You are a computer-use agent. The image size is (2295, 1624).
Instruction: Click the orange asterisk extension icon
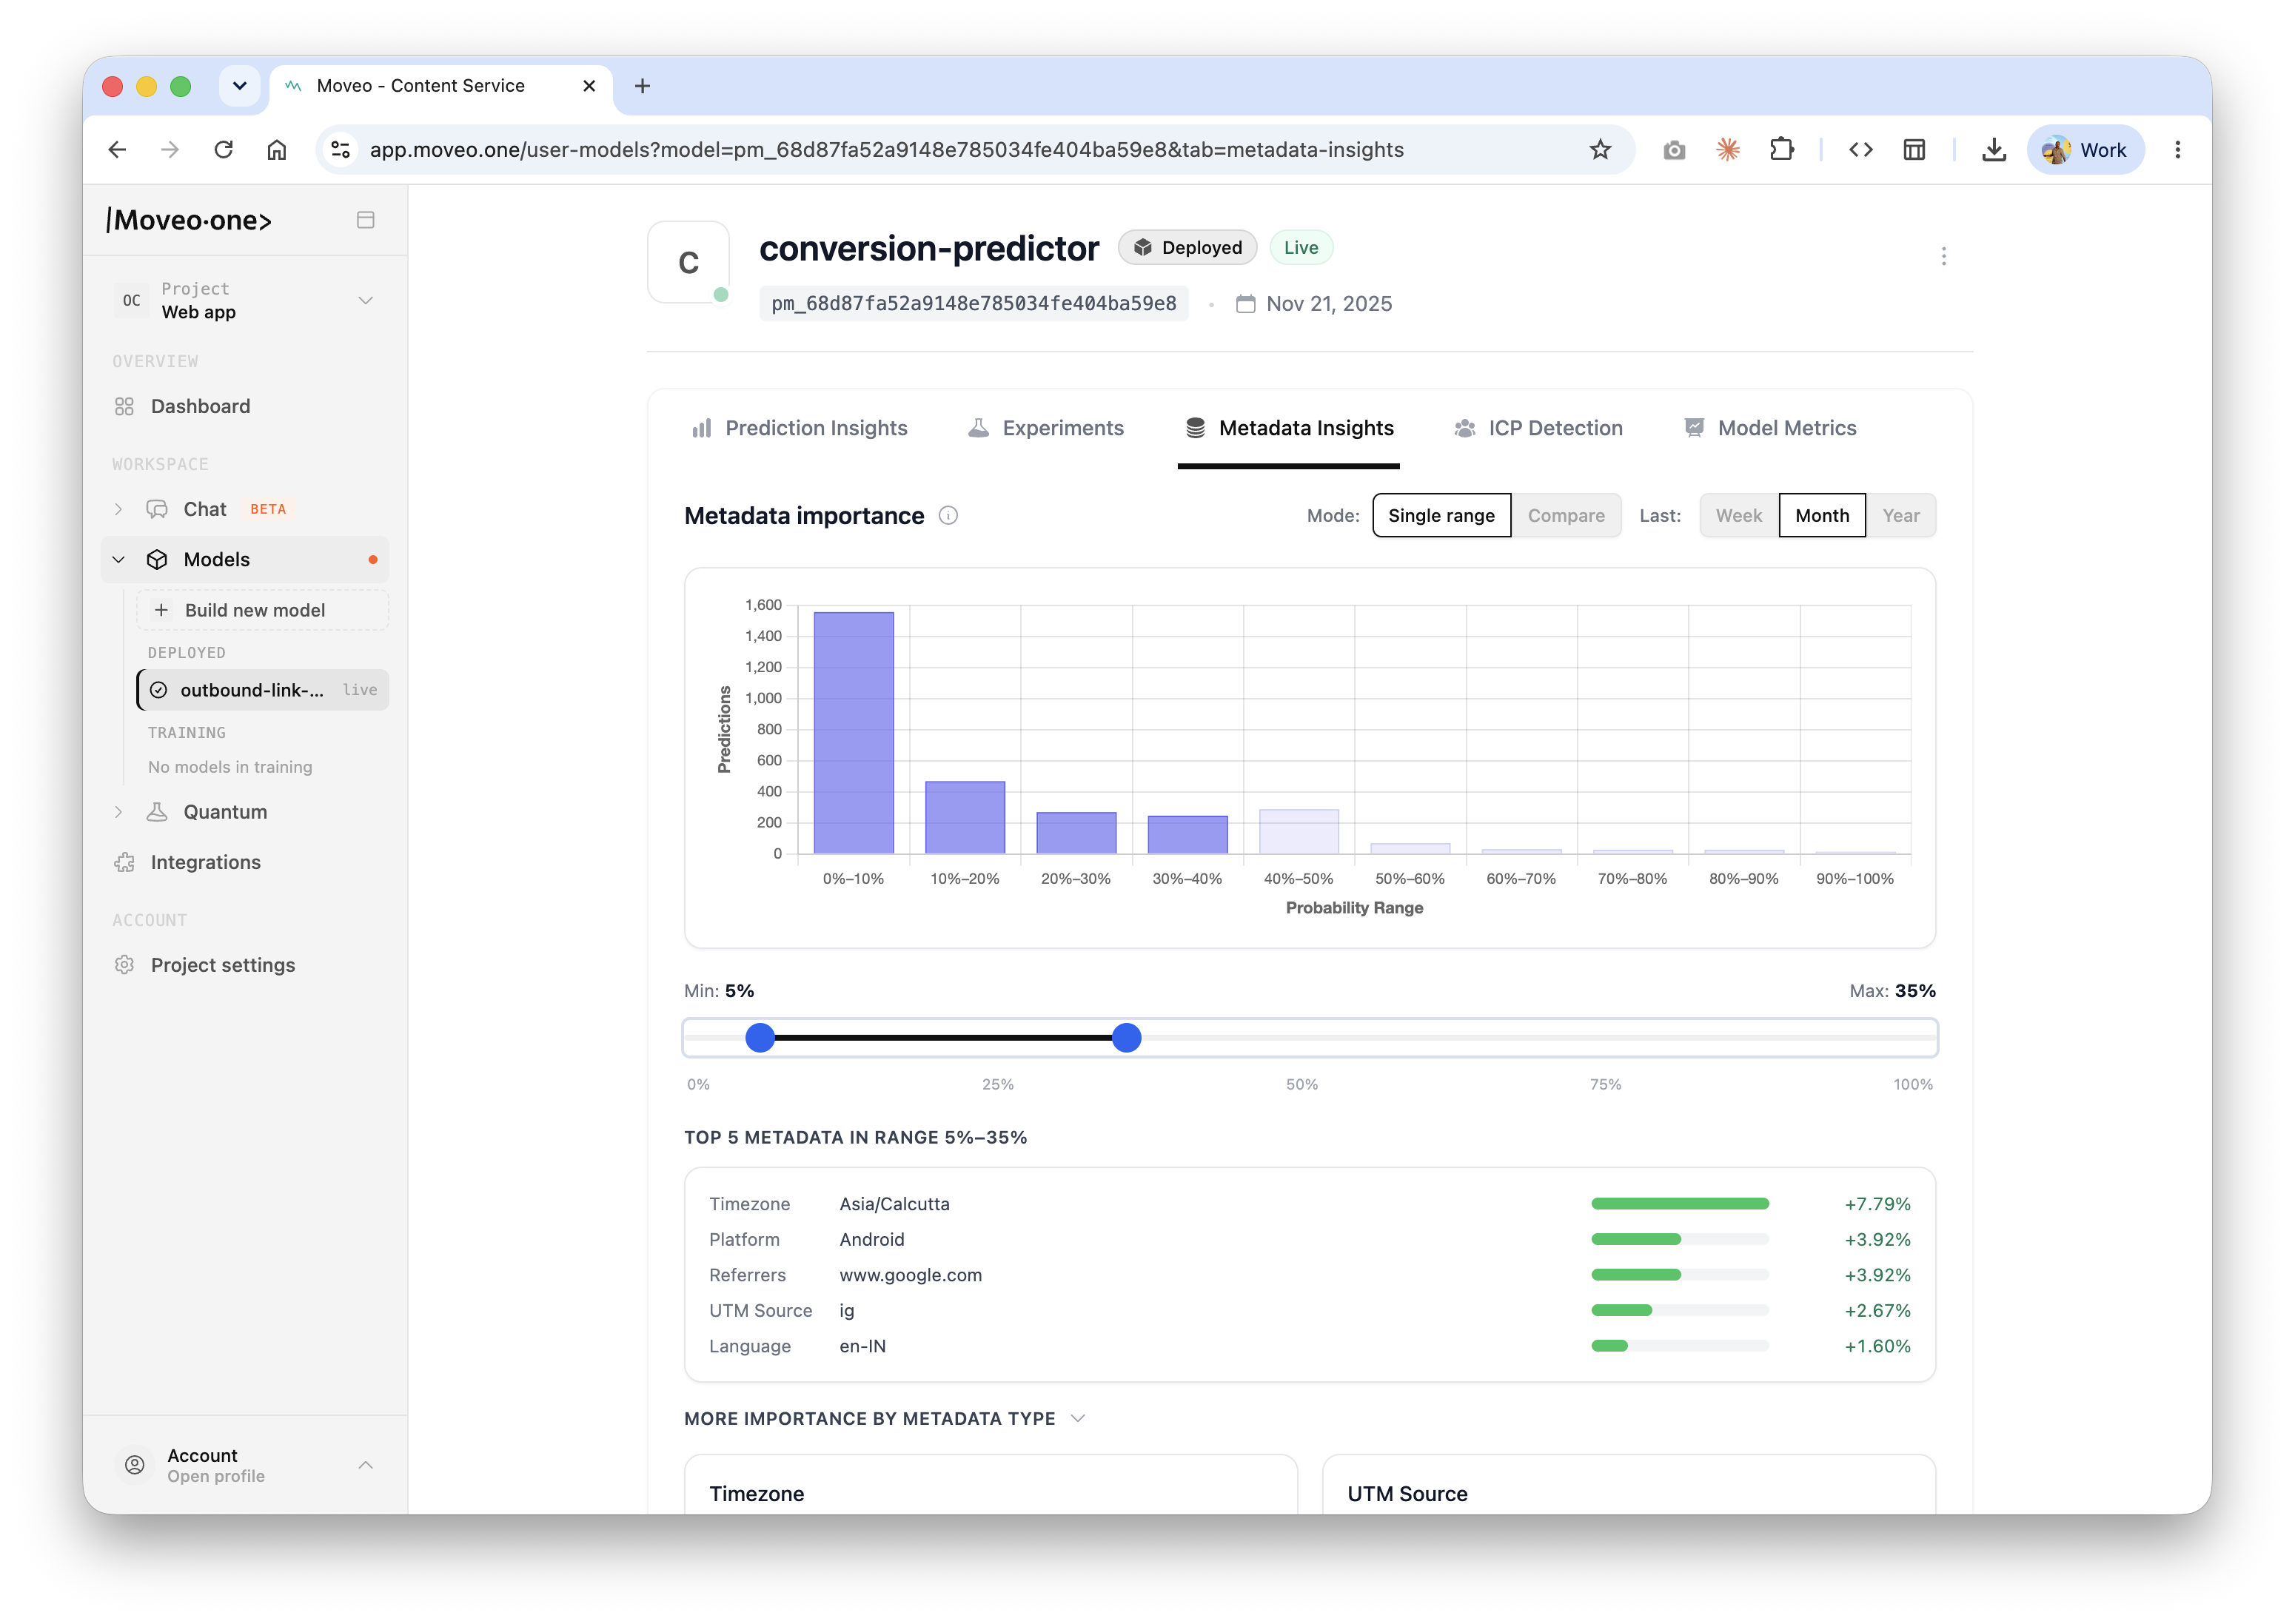pyautogui.click(x=1728, y=150)
